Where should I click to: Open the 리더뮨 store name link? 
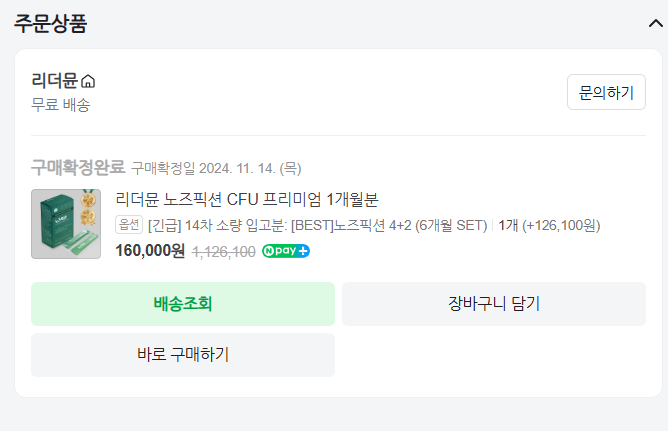(55, 81)
